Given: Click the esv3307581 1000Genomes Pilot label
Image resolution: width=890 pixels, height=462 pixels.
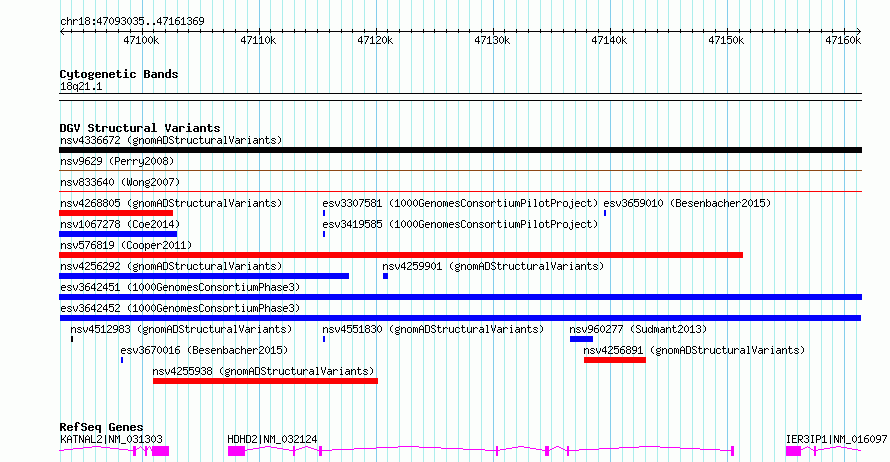Looking at the screenshot, I should (460, 203).
